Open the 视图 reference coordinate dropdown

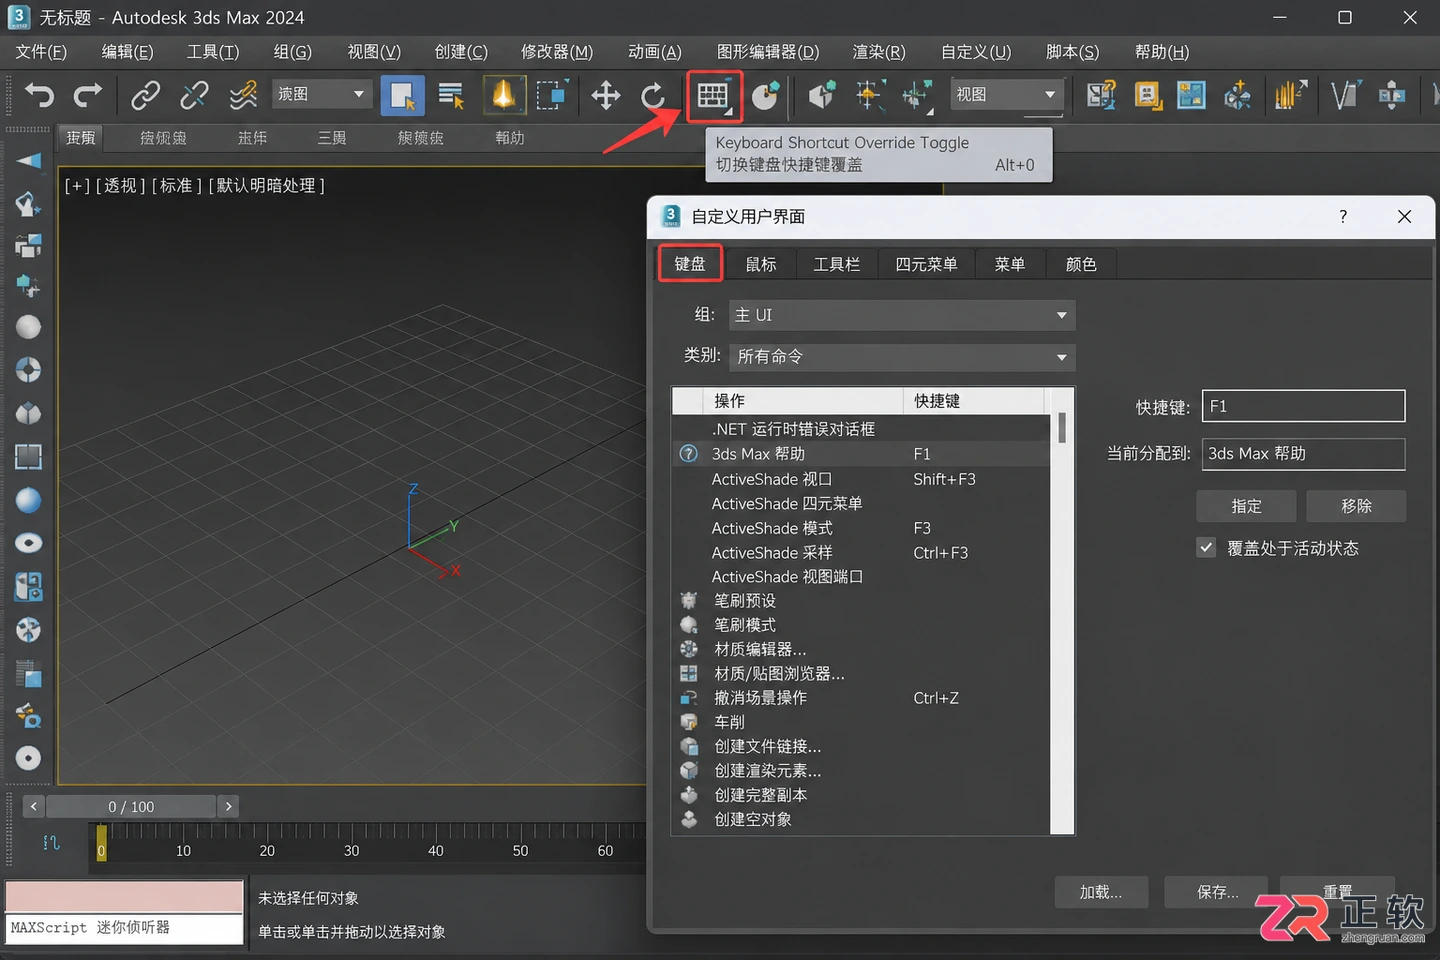[1006, 95]
